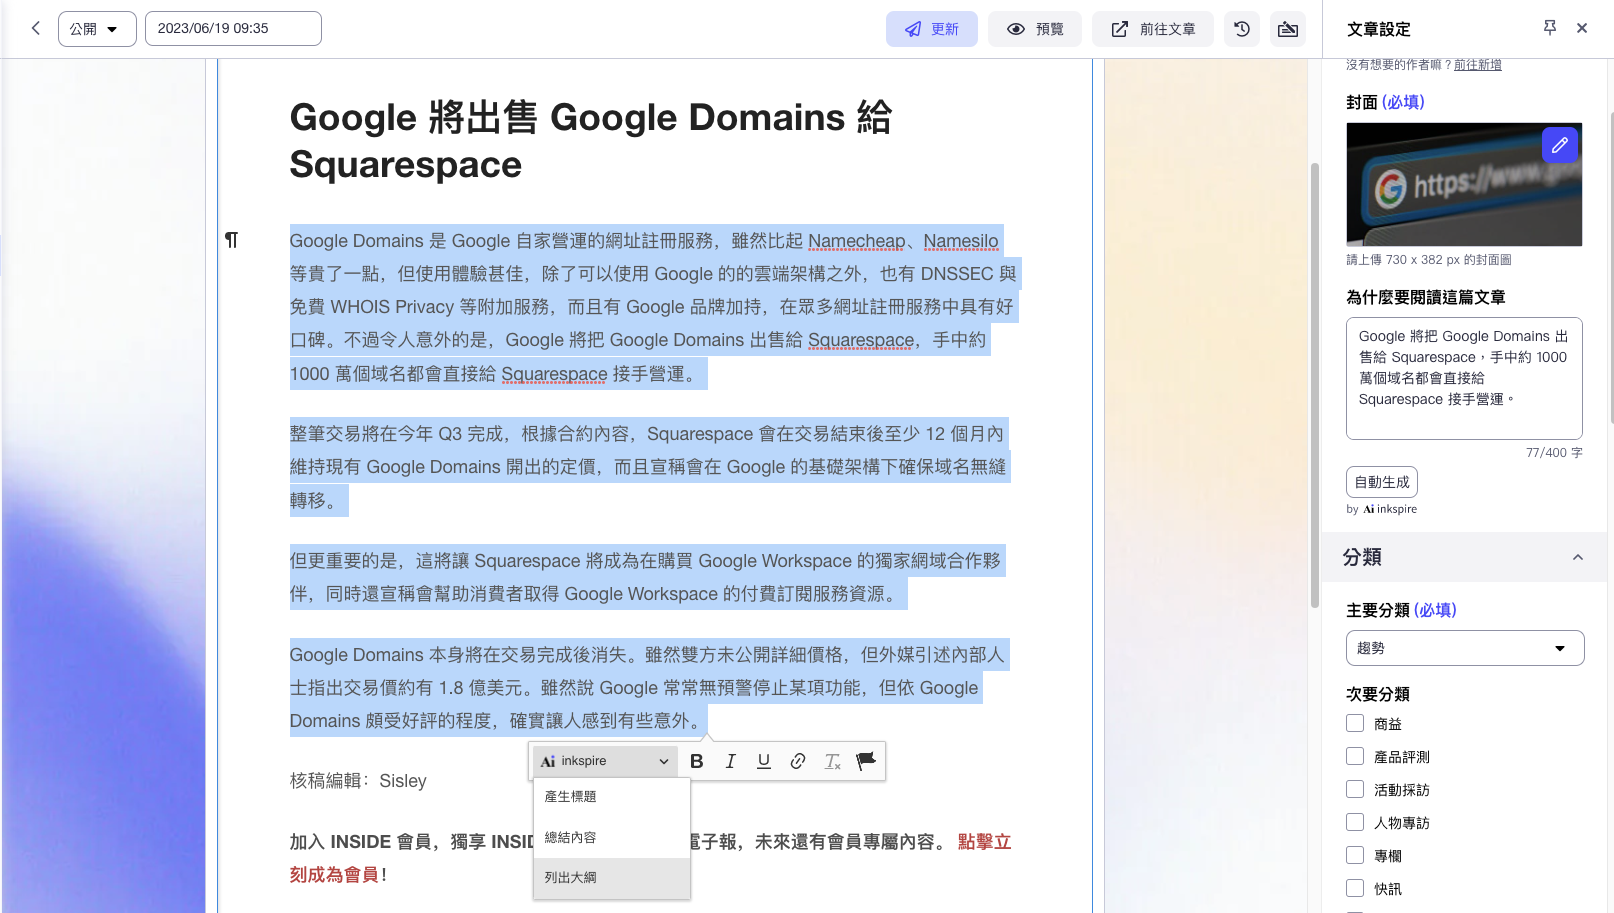Click the 點擊立刻成為會員 red link text
This screenshot has width=1614, height=913.
click(x=650, y=858)
